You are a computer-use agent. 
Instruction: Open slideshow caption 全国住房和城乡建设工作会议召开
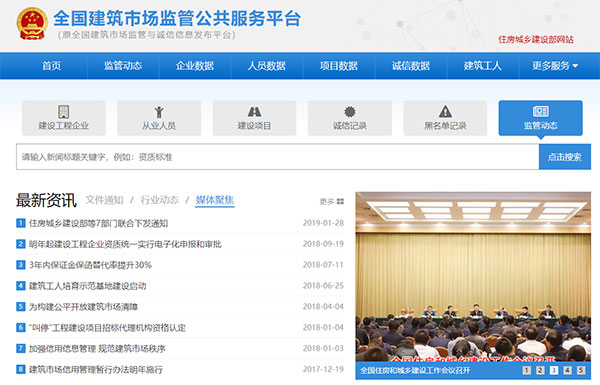tap(415, 370)
